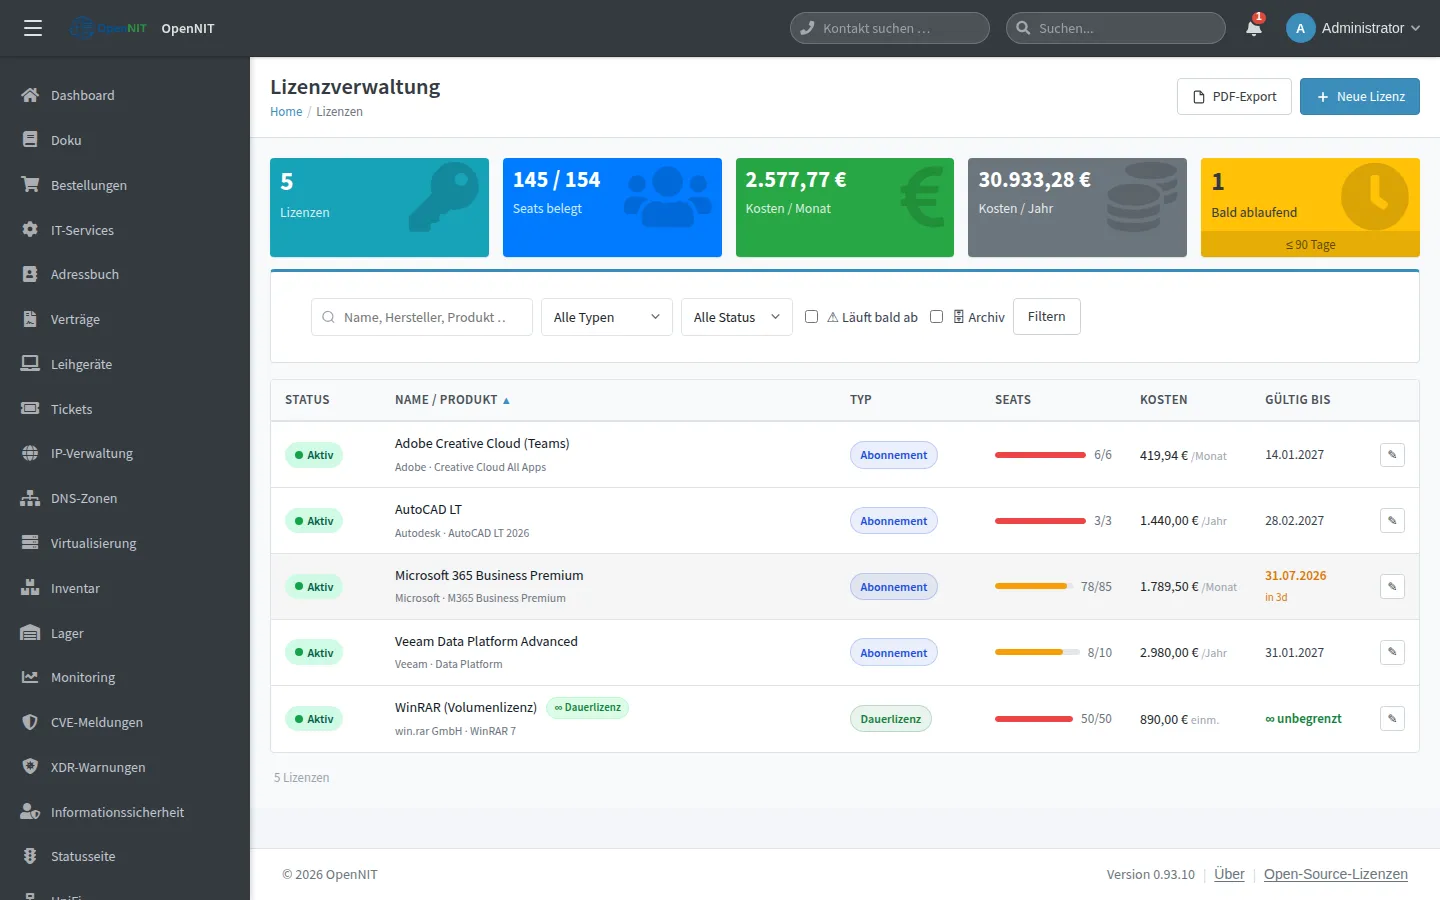Click the Dashboard home icon
This screenshot has width=1440, height=900.
click(30, 95)
